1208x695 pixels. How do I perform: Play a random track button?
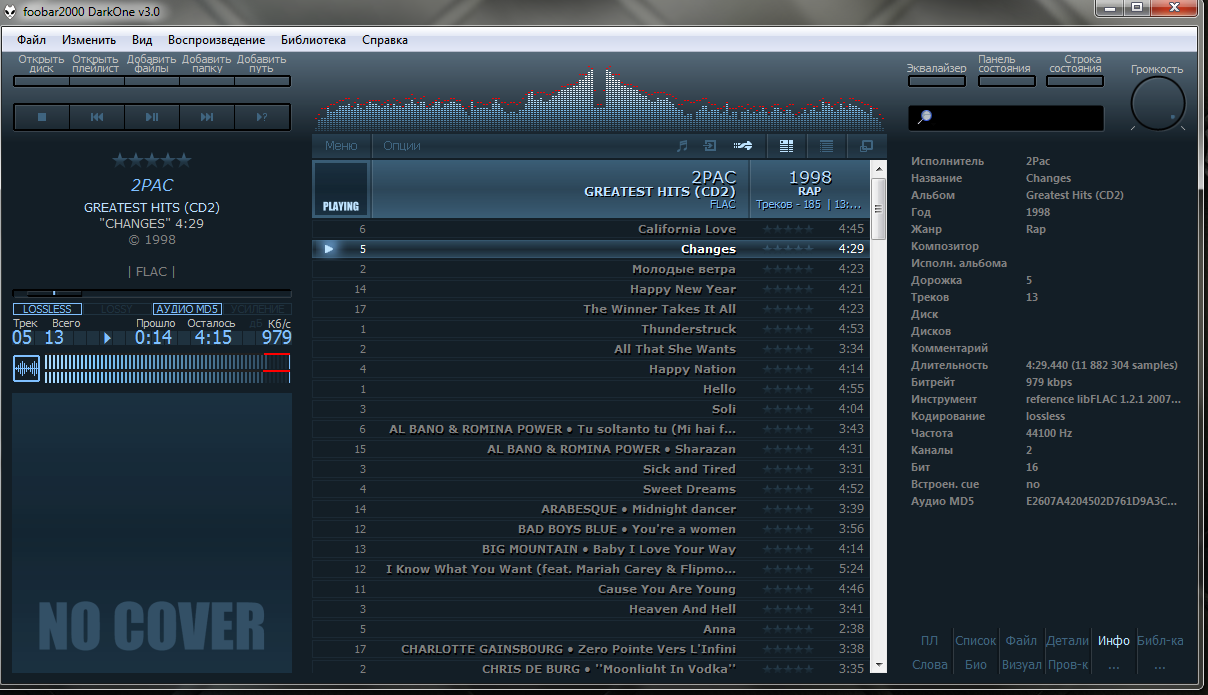[262, 117]
